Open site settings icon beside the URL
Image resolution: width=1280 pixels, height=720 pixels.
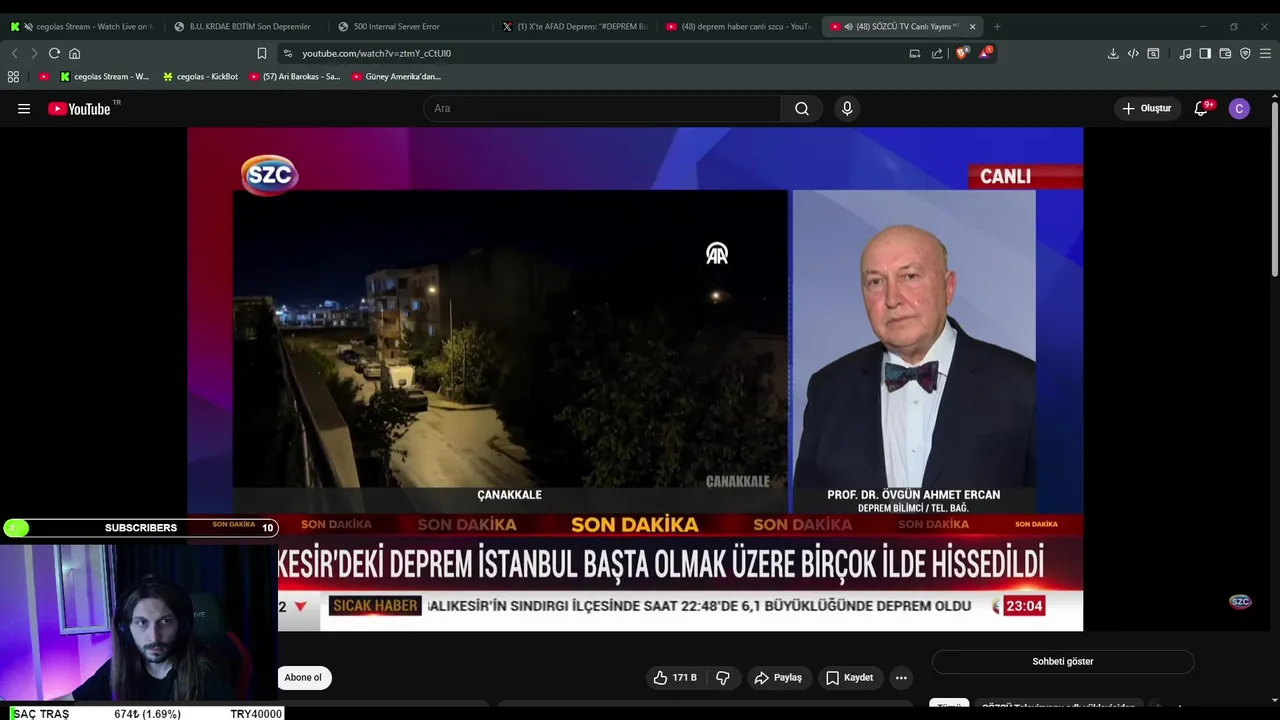click(x=288, y=53)
